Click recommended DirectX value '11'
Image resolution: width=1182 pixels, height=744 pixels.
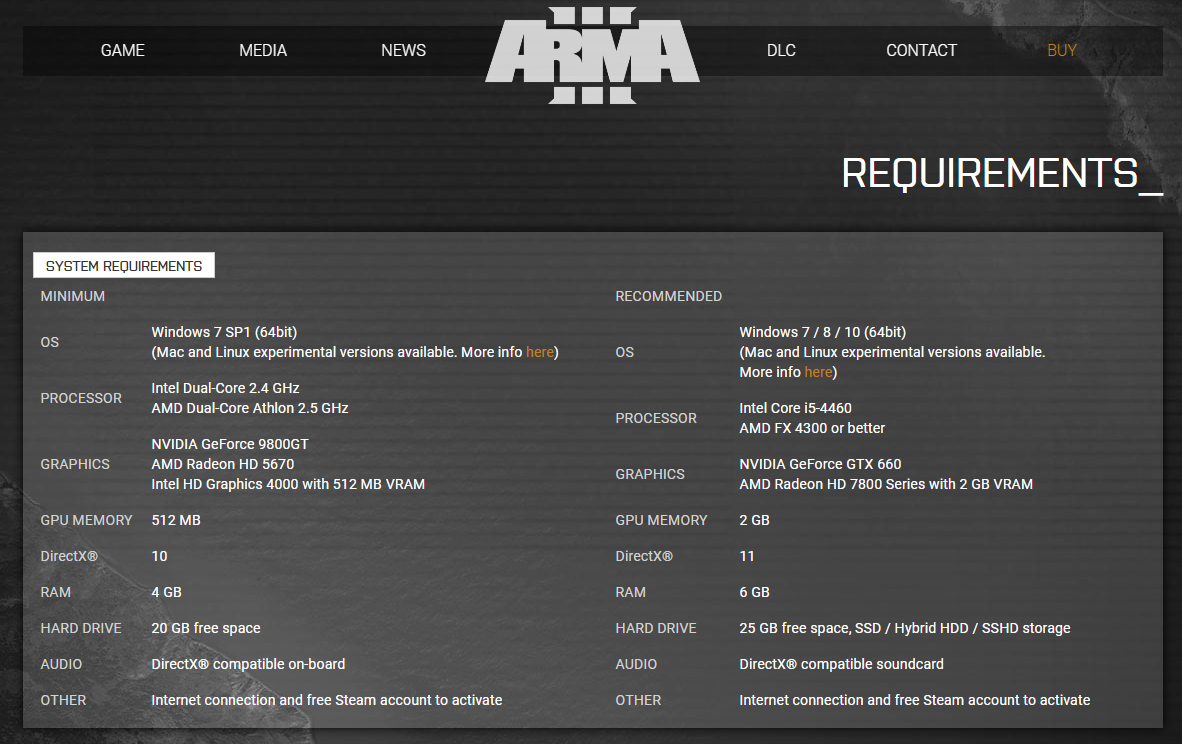pyautogui.click(x=746, y=556)
